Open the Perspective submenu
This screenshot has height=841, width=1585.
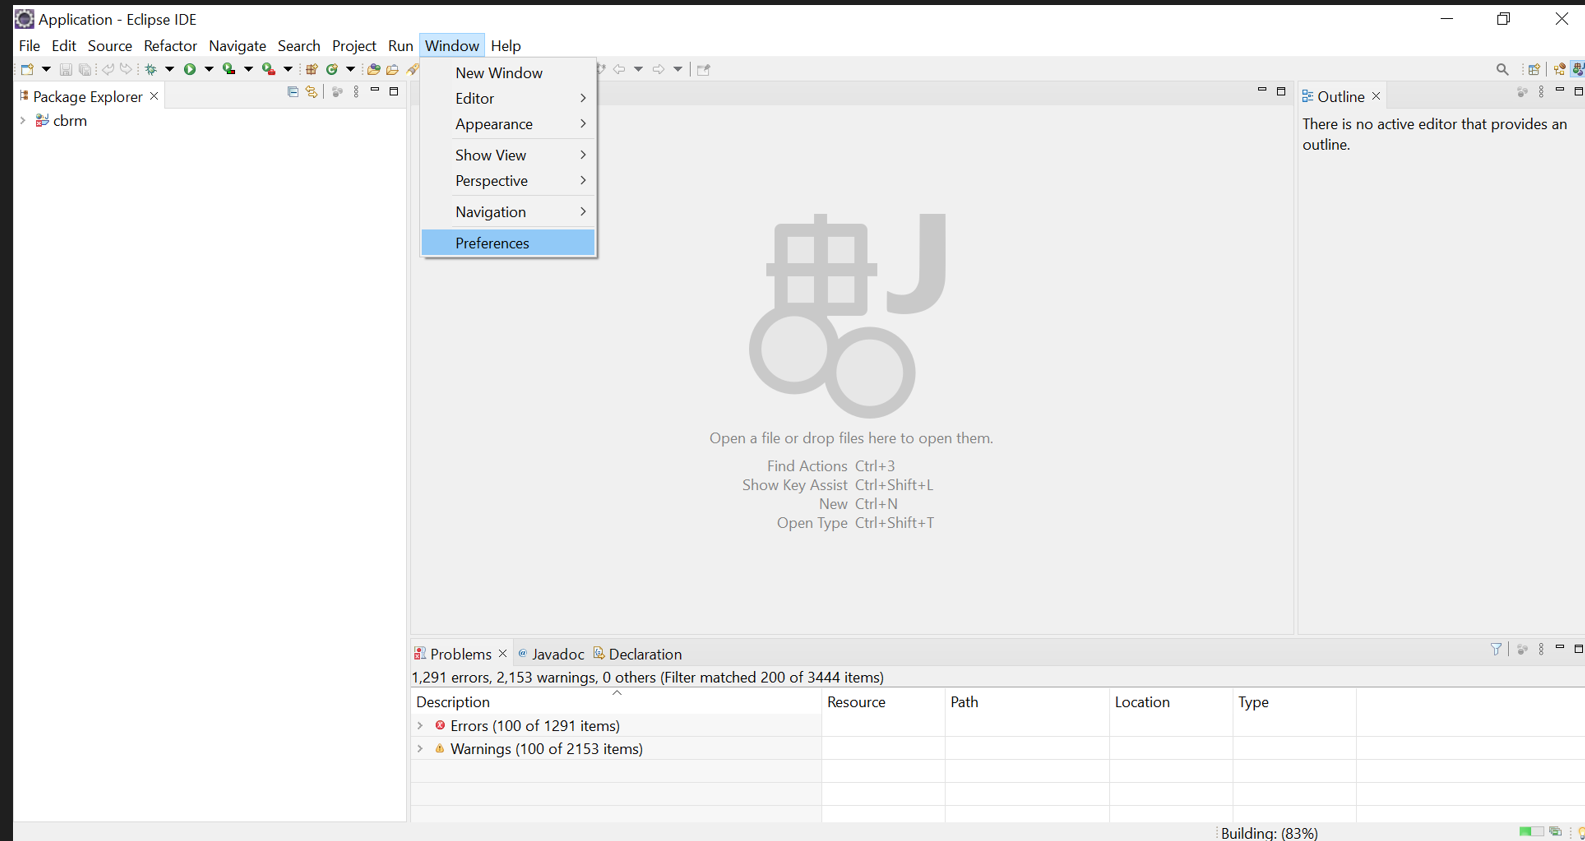tap(508, 181)
